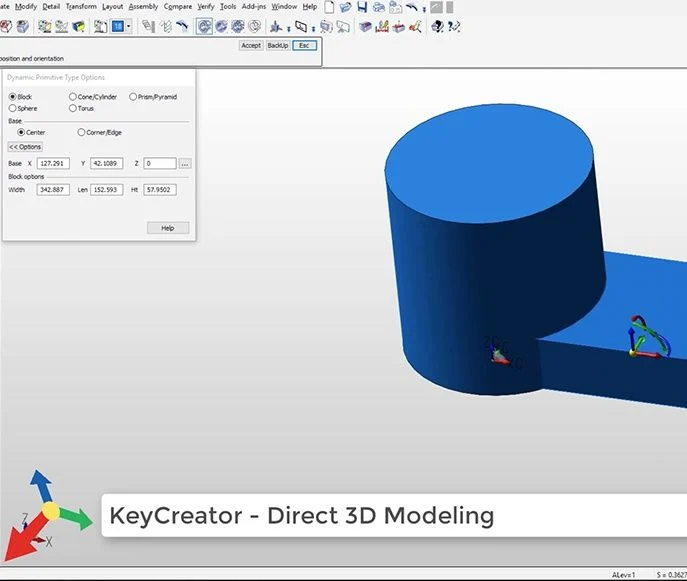Open the ellipsis button next to Z field
The image size is (687, 581).
(185, 163)
